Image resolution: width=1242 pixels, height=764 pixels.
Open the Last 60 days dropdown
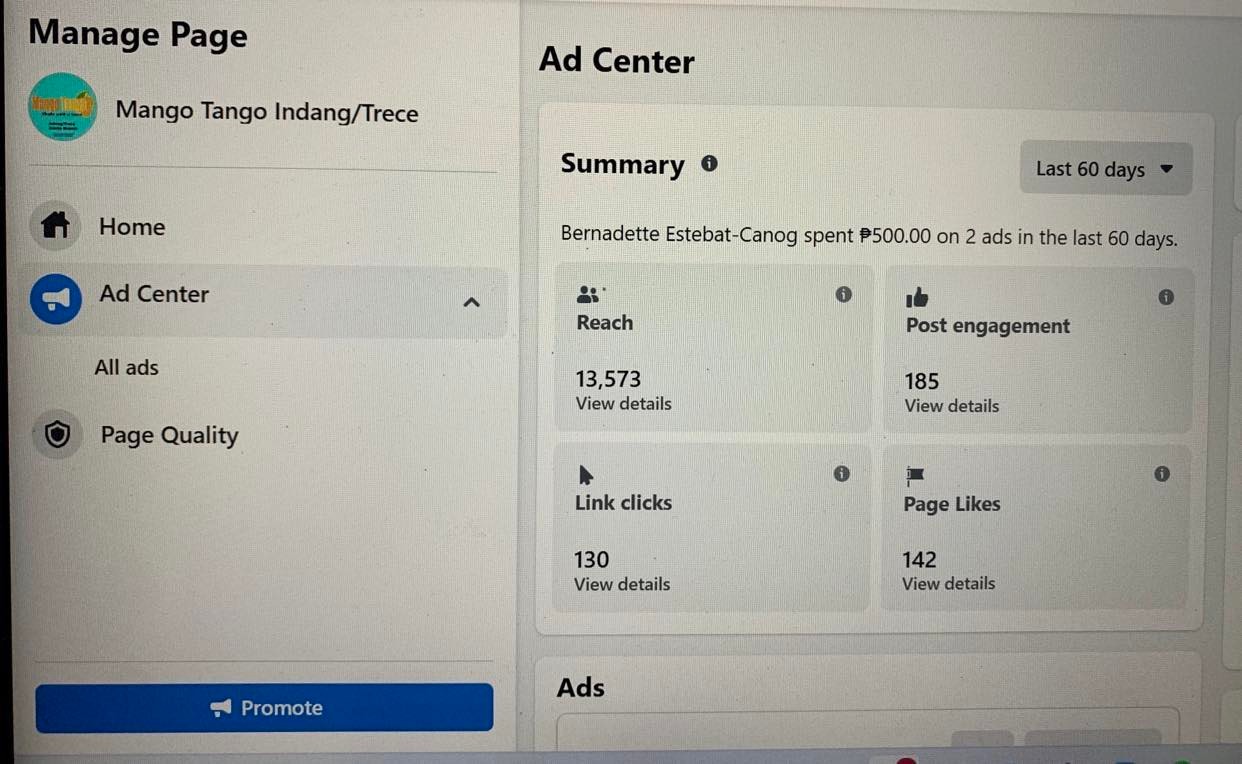coord(1105,169)
